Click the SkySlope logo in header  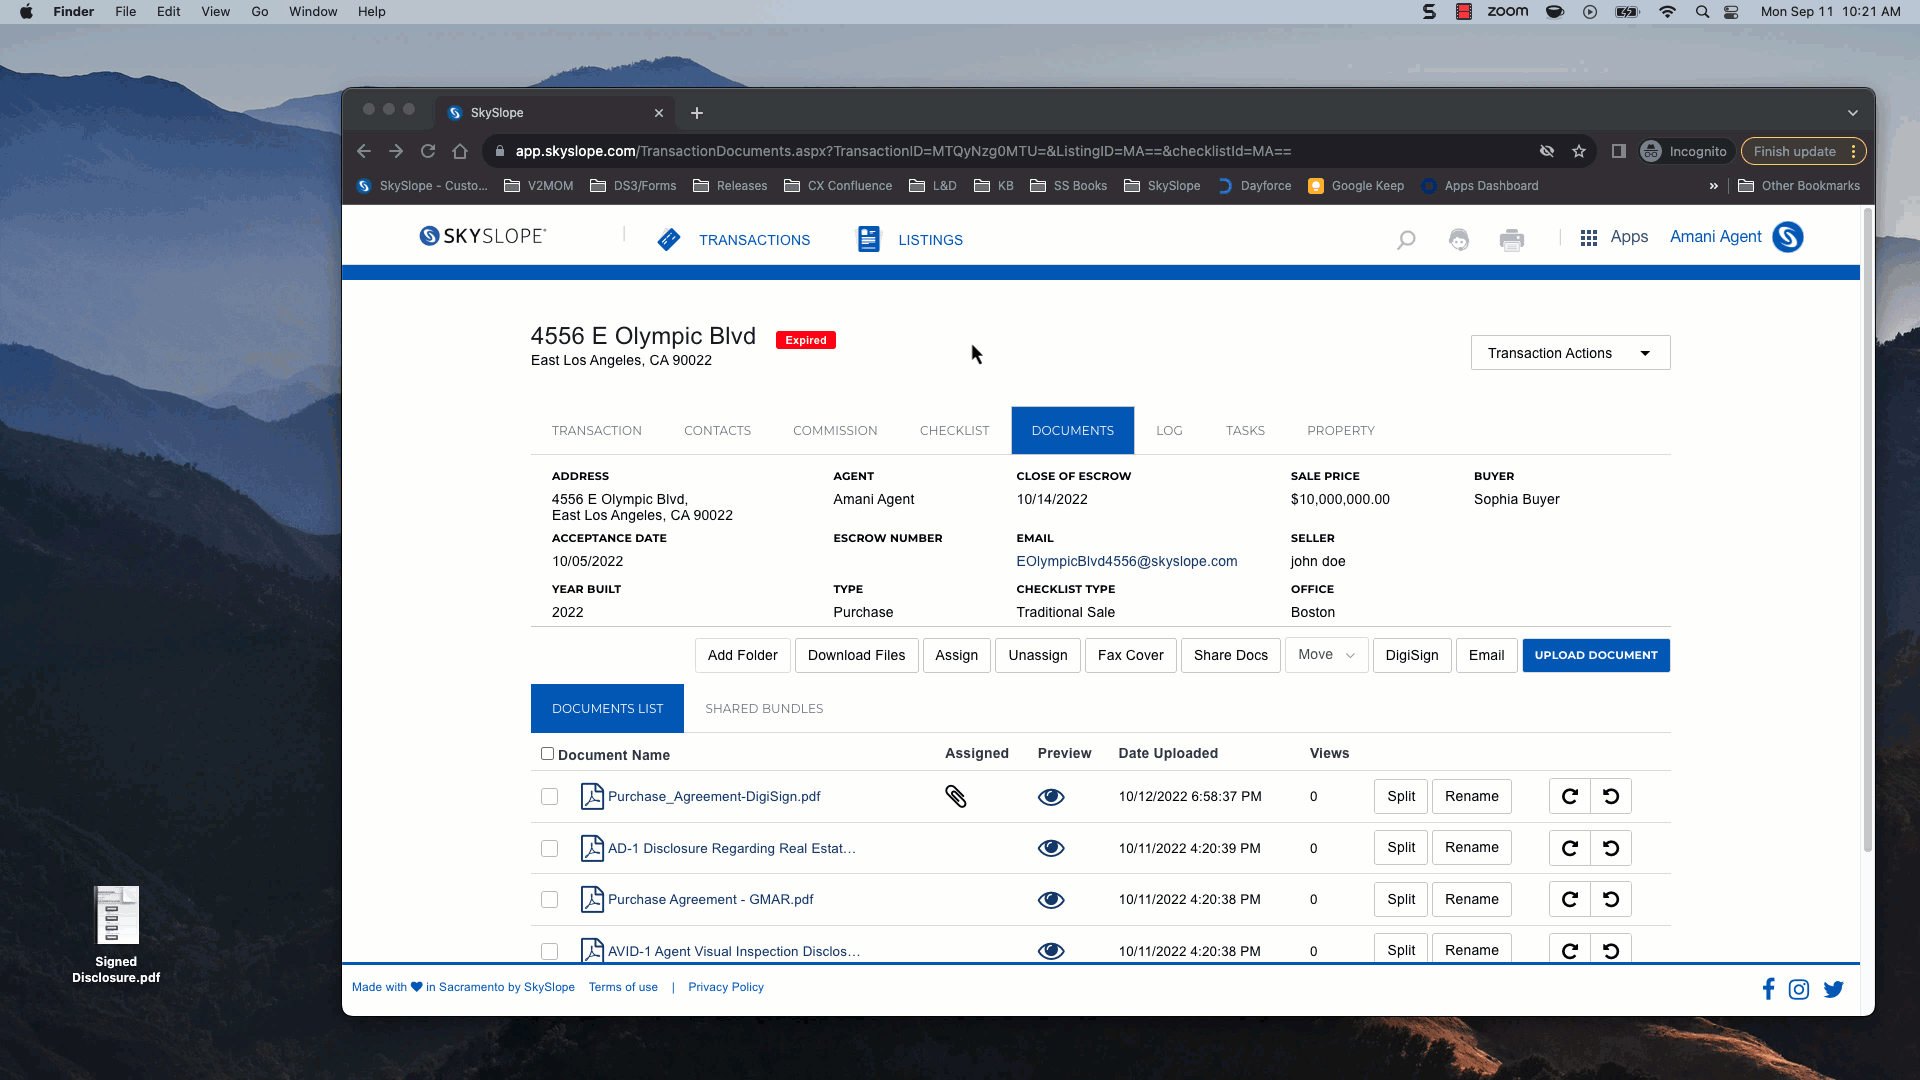click(x=483, y=236)
